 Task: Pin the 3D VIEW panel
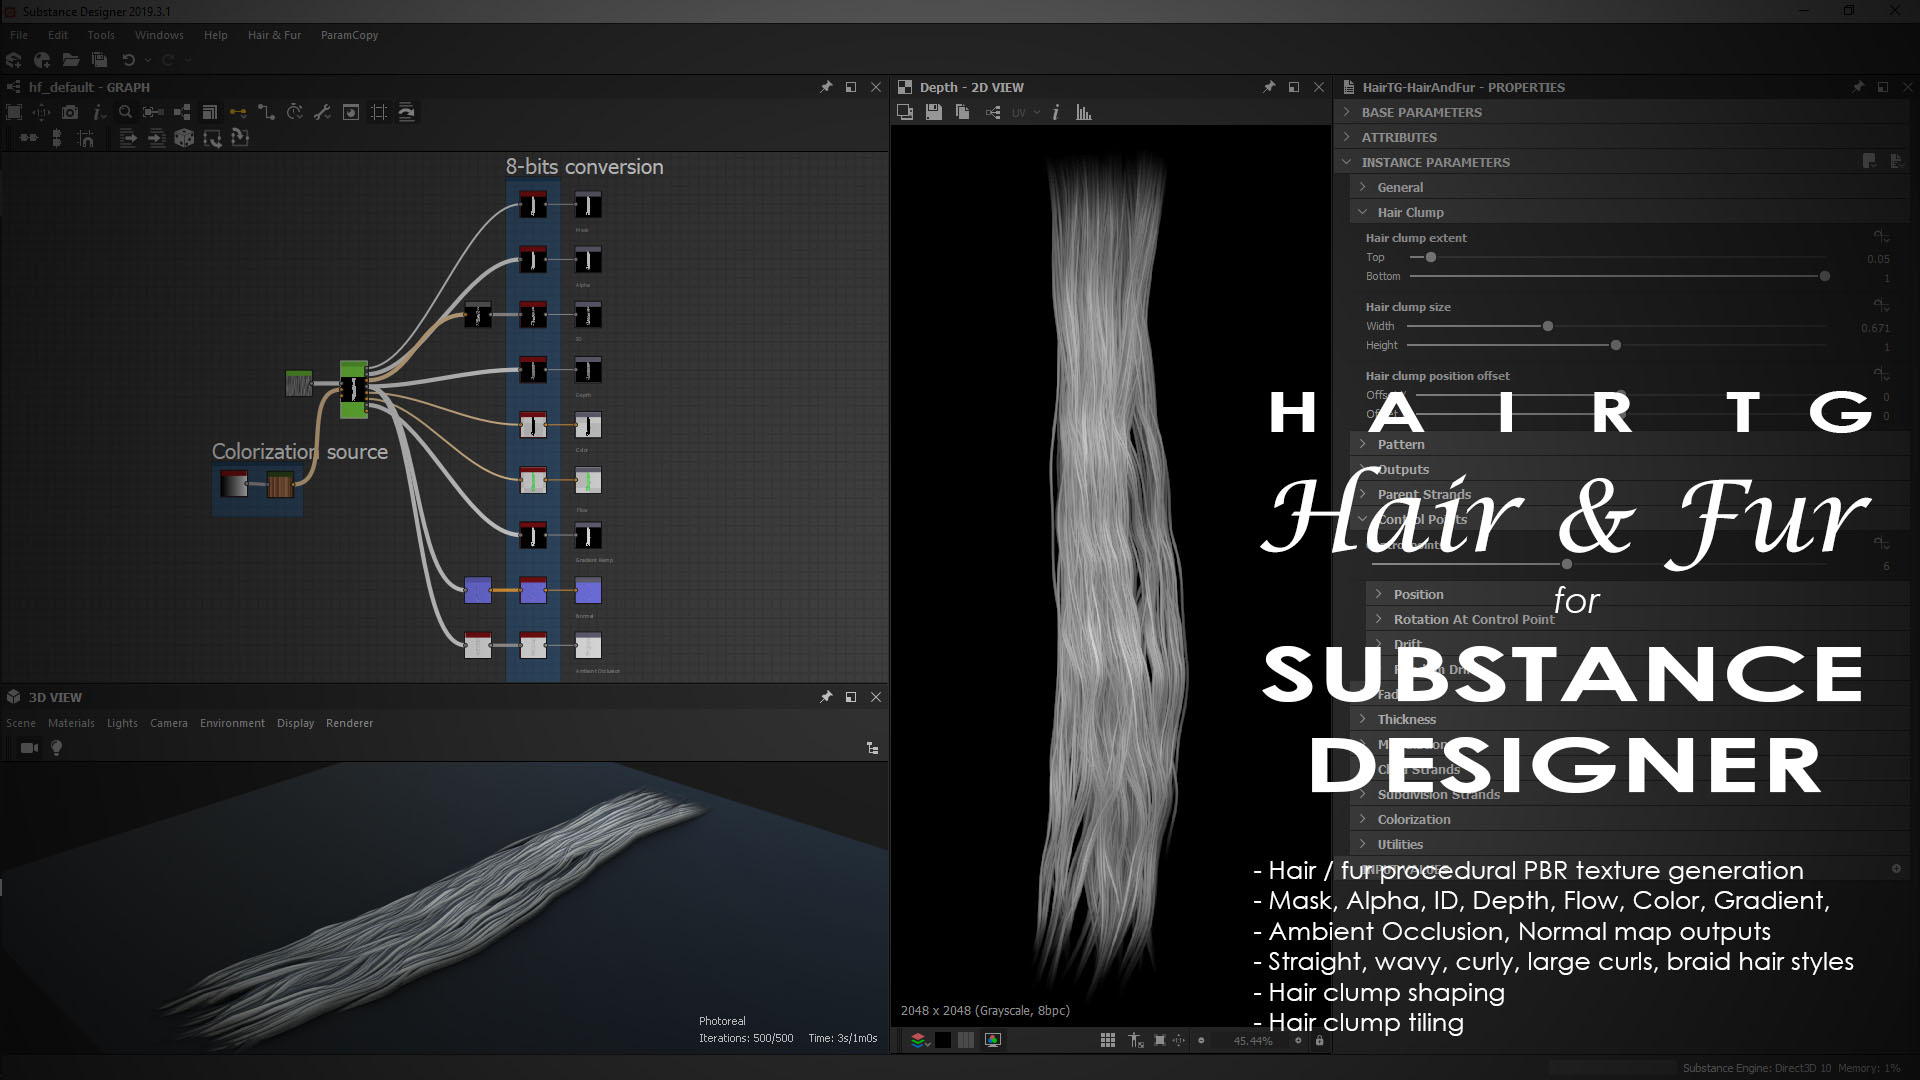pos(826,697)
